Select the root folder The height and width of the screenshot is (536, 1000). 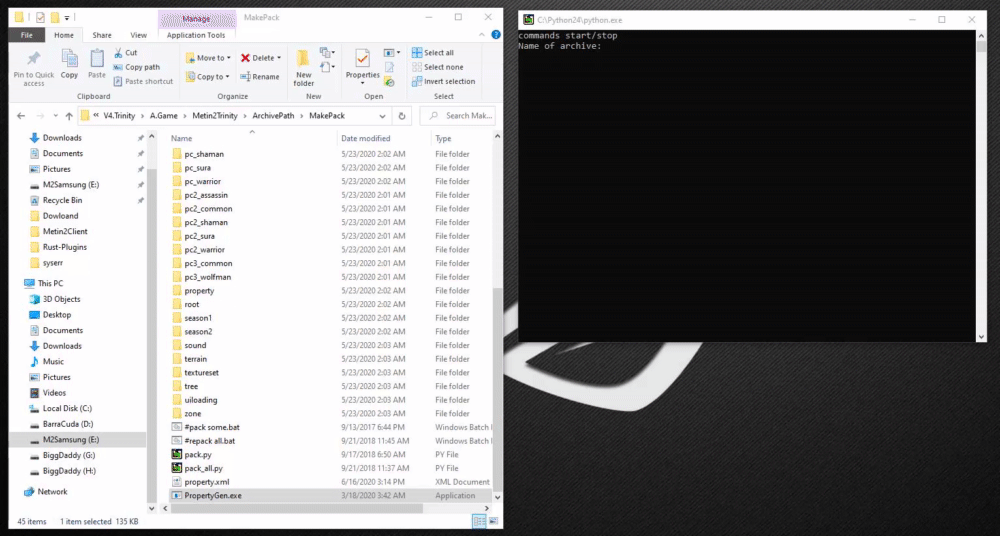coord(191,304)
